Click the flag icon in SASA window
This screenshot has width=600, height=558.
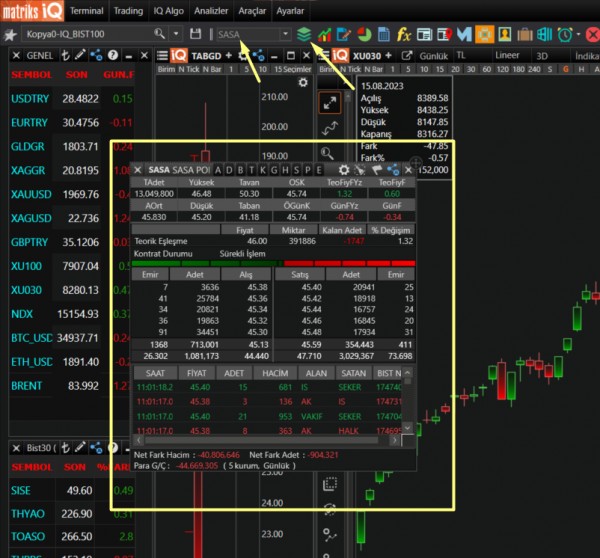tap(377, 170)
